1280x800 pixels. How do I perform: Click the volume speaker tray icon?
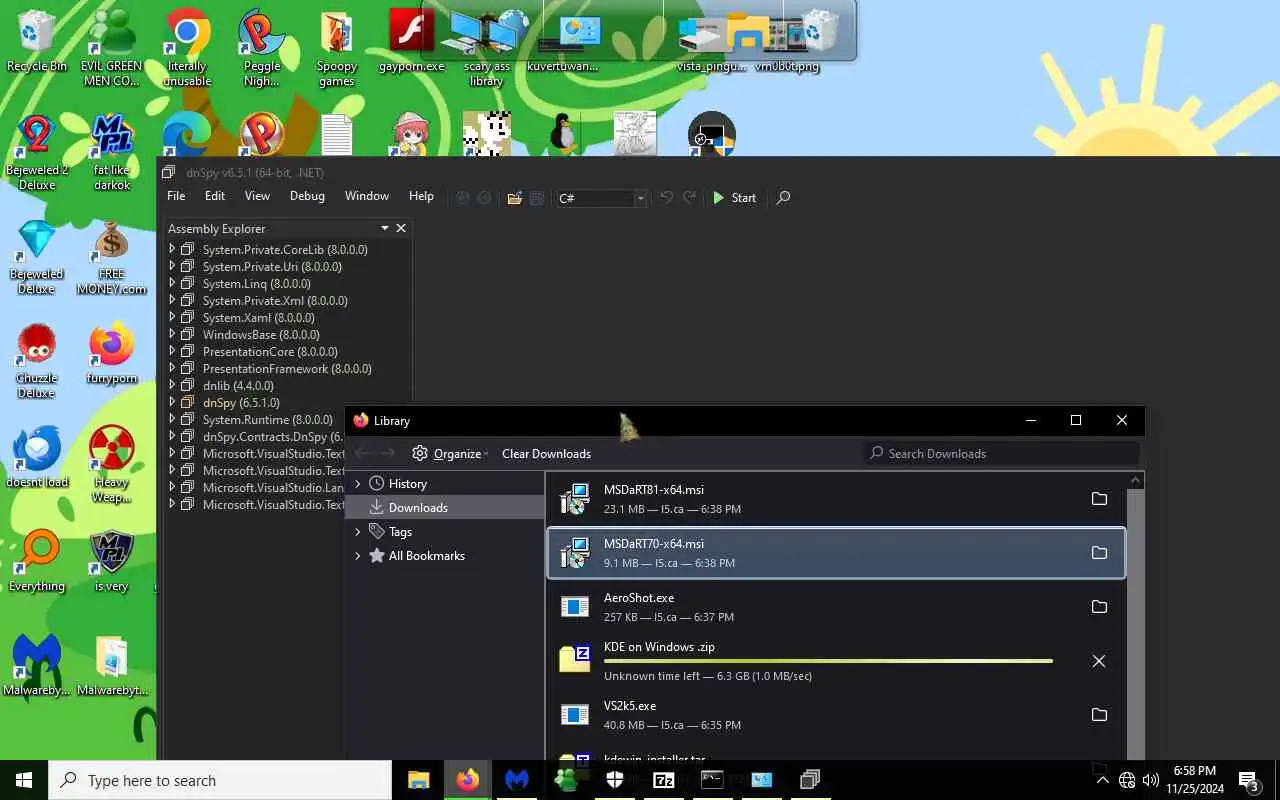pos(1151,780)
